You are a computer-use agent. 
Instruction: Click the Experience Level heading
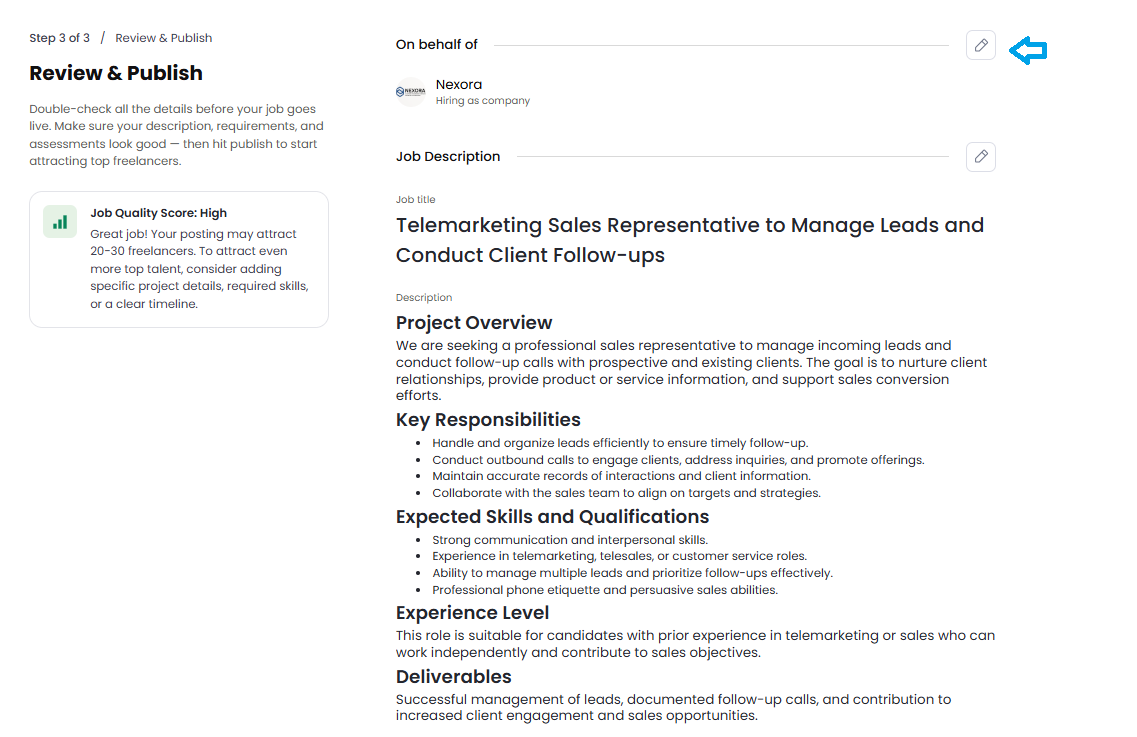472,613
